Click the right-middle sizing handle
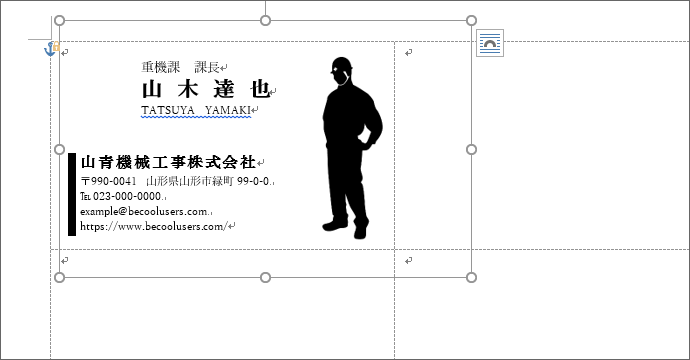Viewport: 690px width, 360px height. pyautogui.click(x=471, y=149)
